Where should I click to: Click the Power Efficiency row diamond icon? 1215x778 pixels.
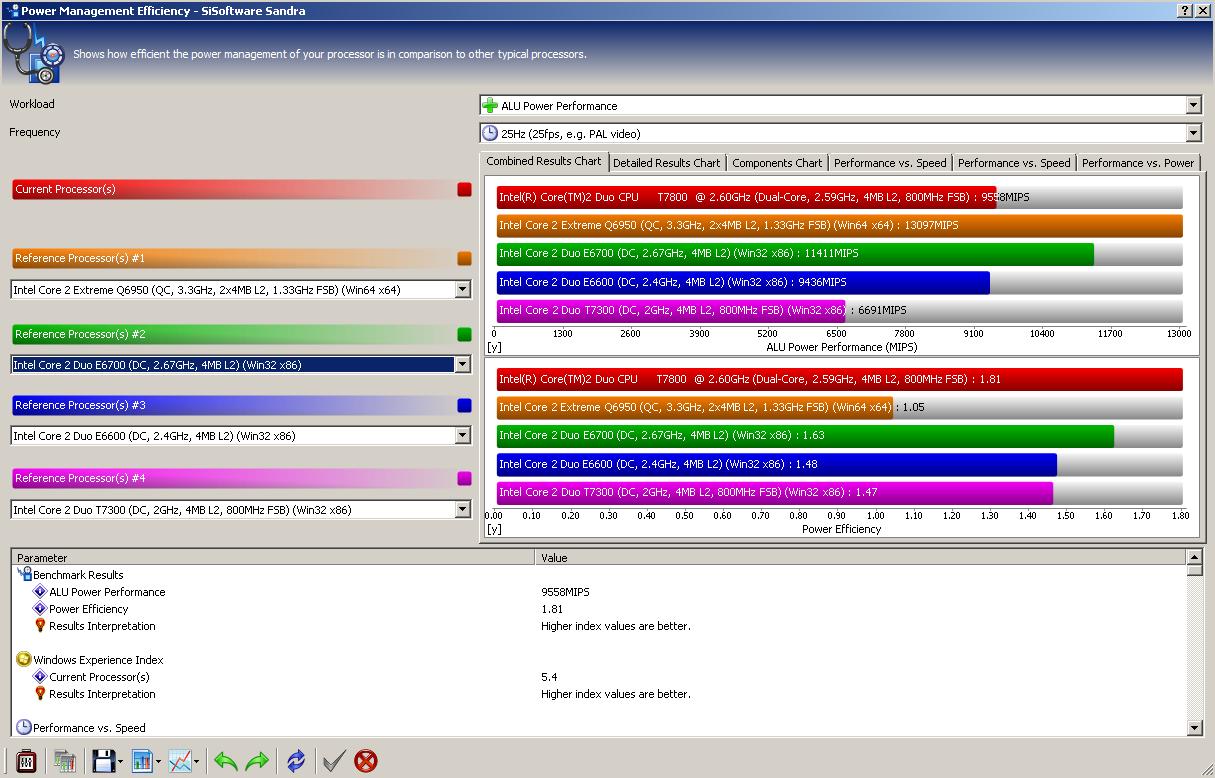tap(40, 609)
